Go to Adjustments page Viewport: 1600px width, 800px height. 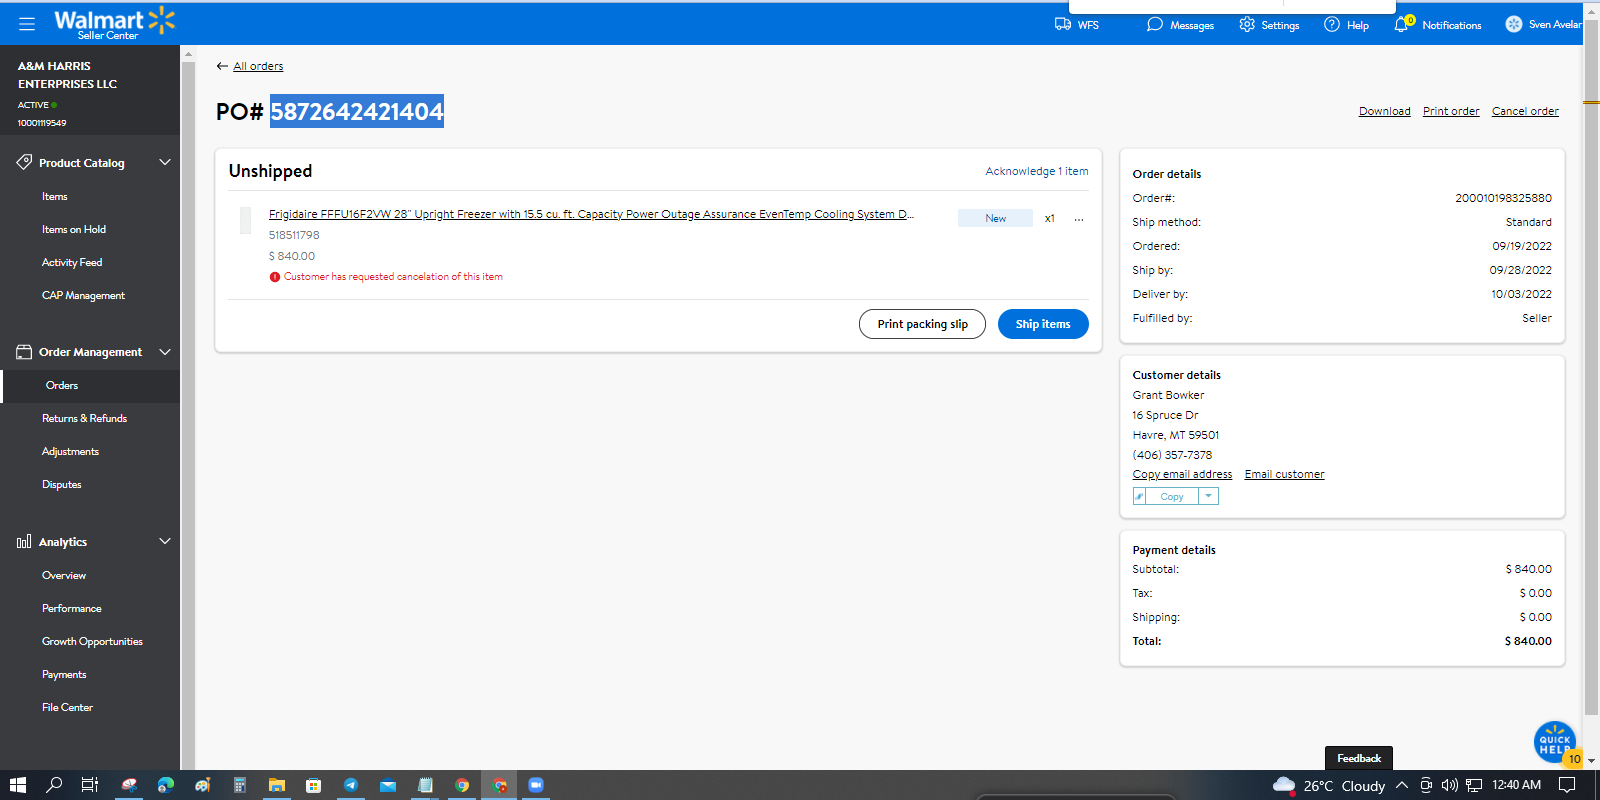point(70,452)
